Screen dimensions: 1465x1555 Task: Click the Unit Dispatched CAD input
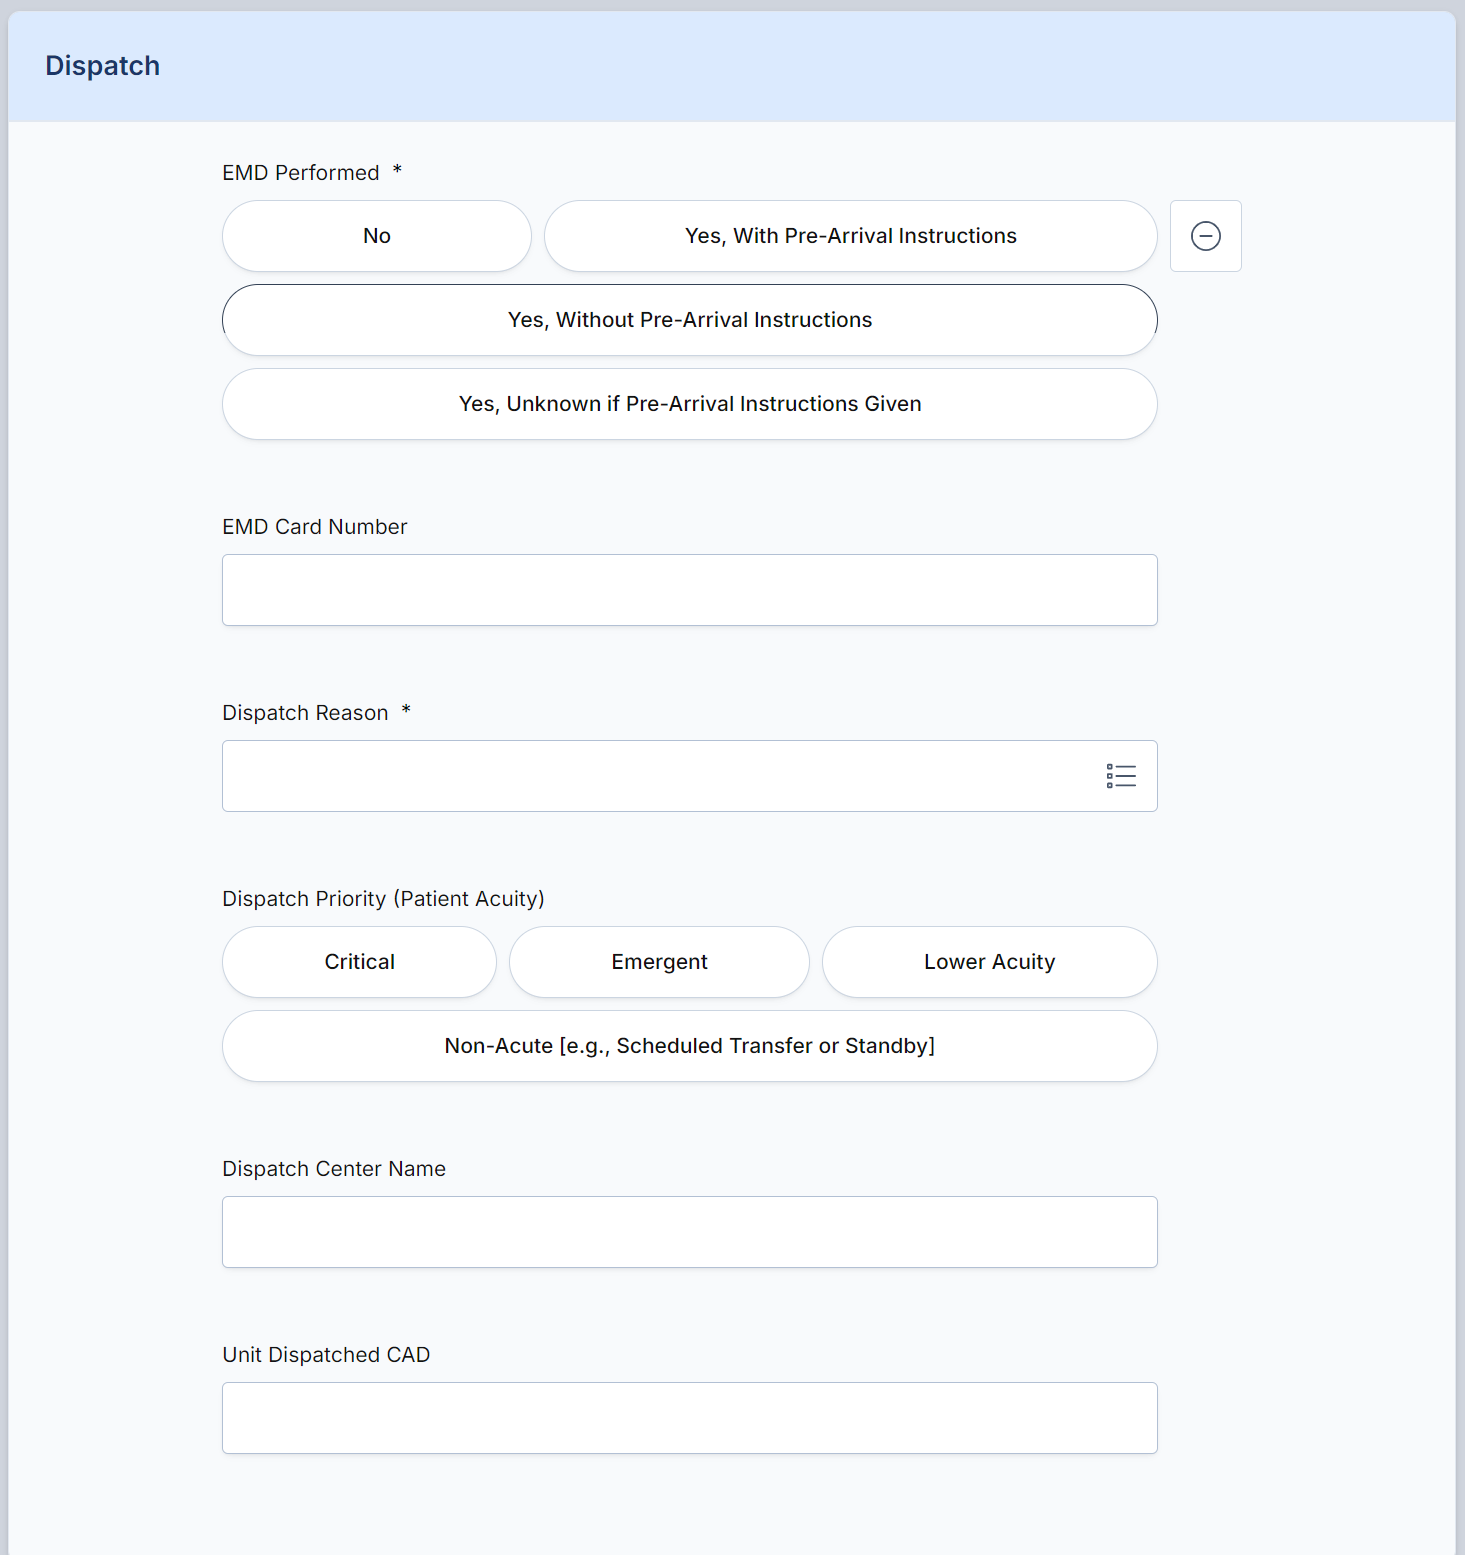click(690, 1418)
